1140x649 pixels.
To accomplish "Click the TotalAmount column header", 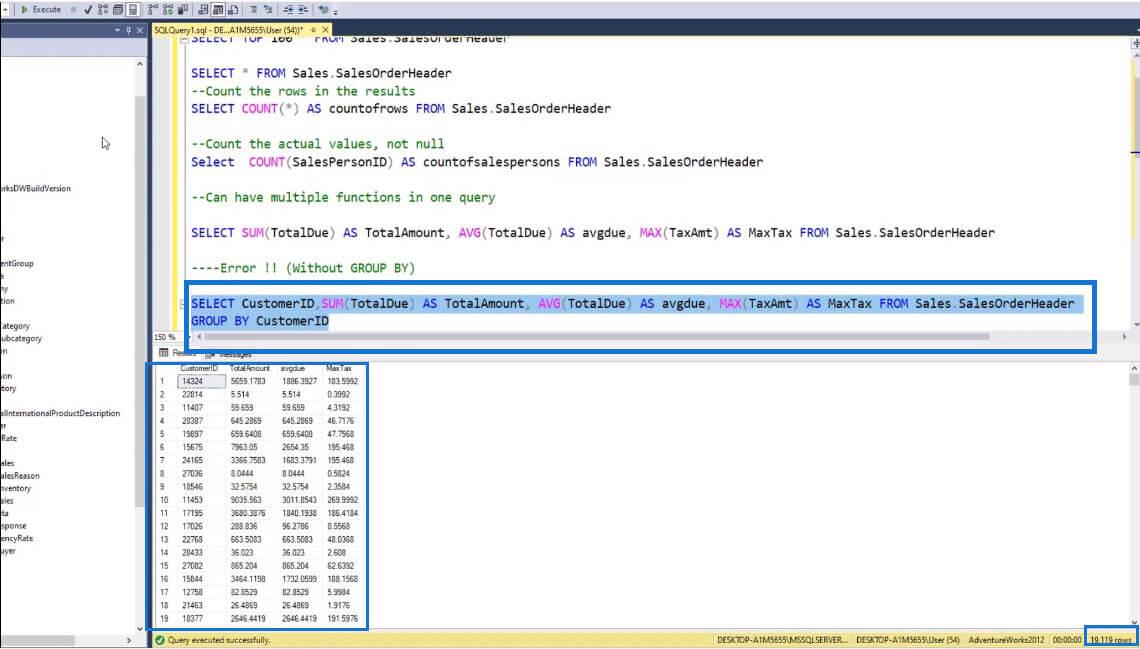I will 249,368.
